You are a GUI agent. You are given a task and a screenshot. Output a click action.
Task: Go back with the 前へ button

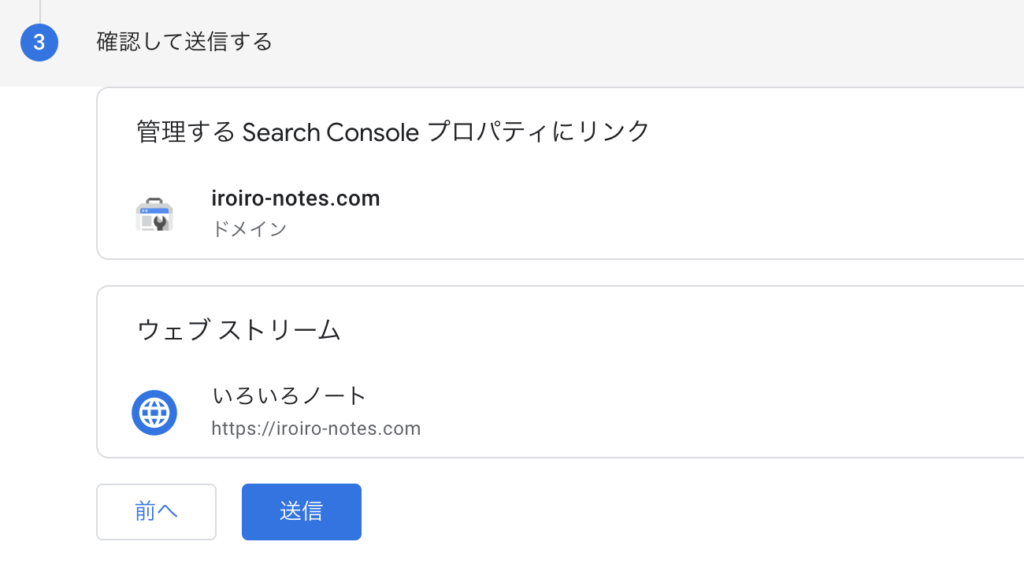click(x=156, y=512)
